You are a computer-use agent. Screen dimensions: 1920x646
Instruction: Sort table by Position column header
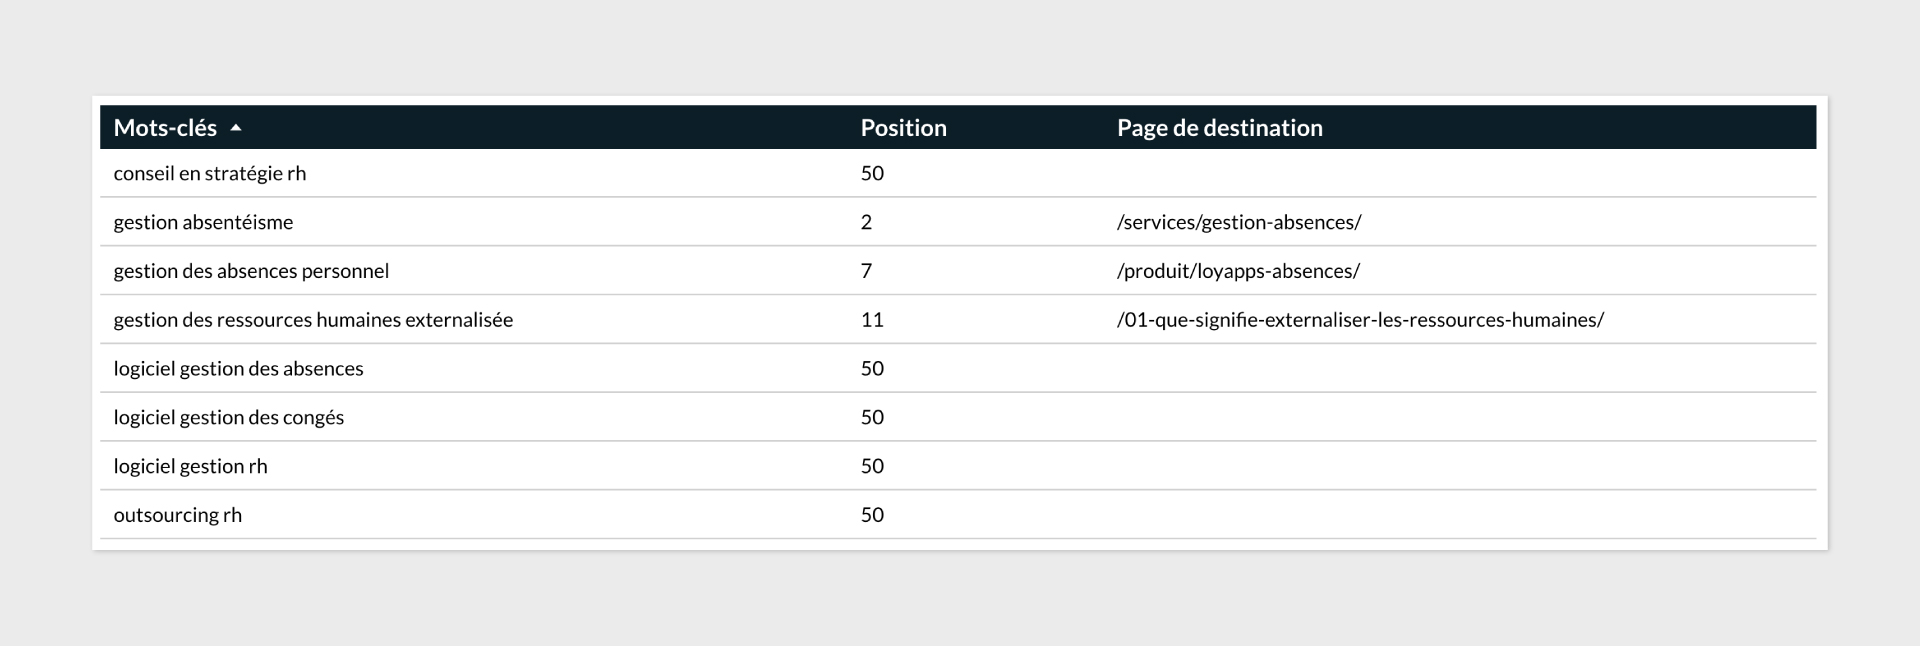(903, 128)
